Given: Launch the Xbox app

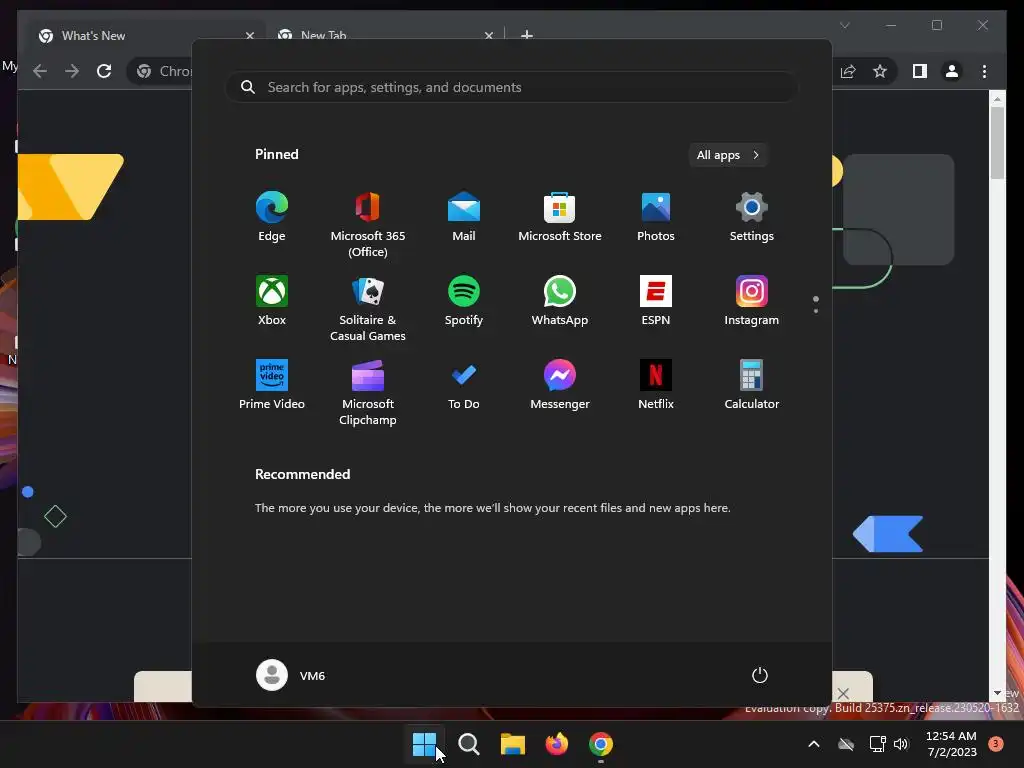Looking at the screenshot, I should 272,301.
